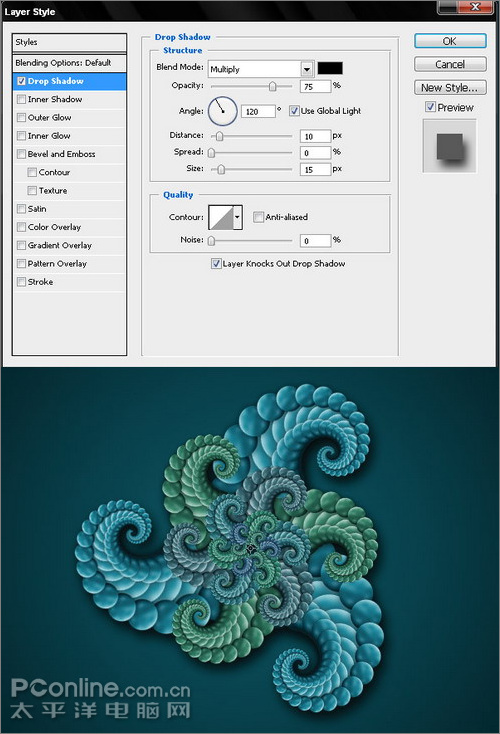Open the Contour picker dropdown arrow
Viewport: 500px width, 734px height.
point(237,217)
